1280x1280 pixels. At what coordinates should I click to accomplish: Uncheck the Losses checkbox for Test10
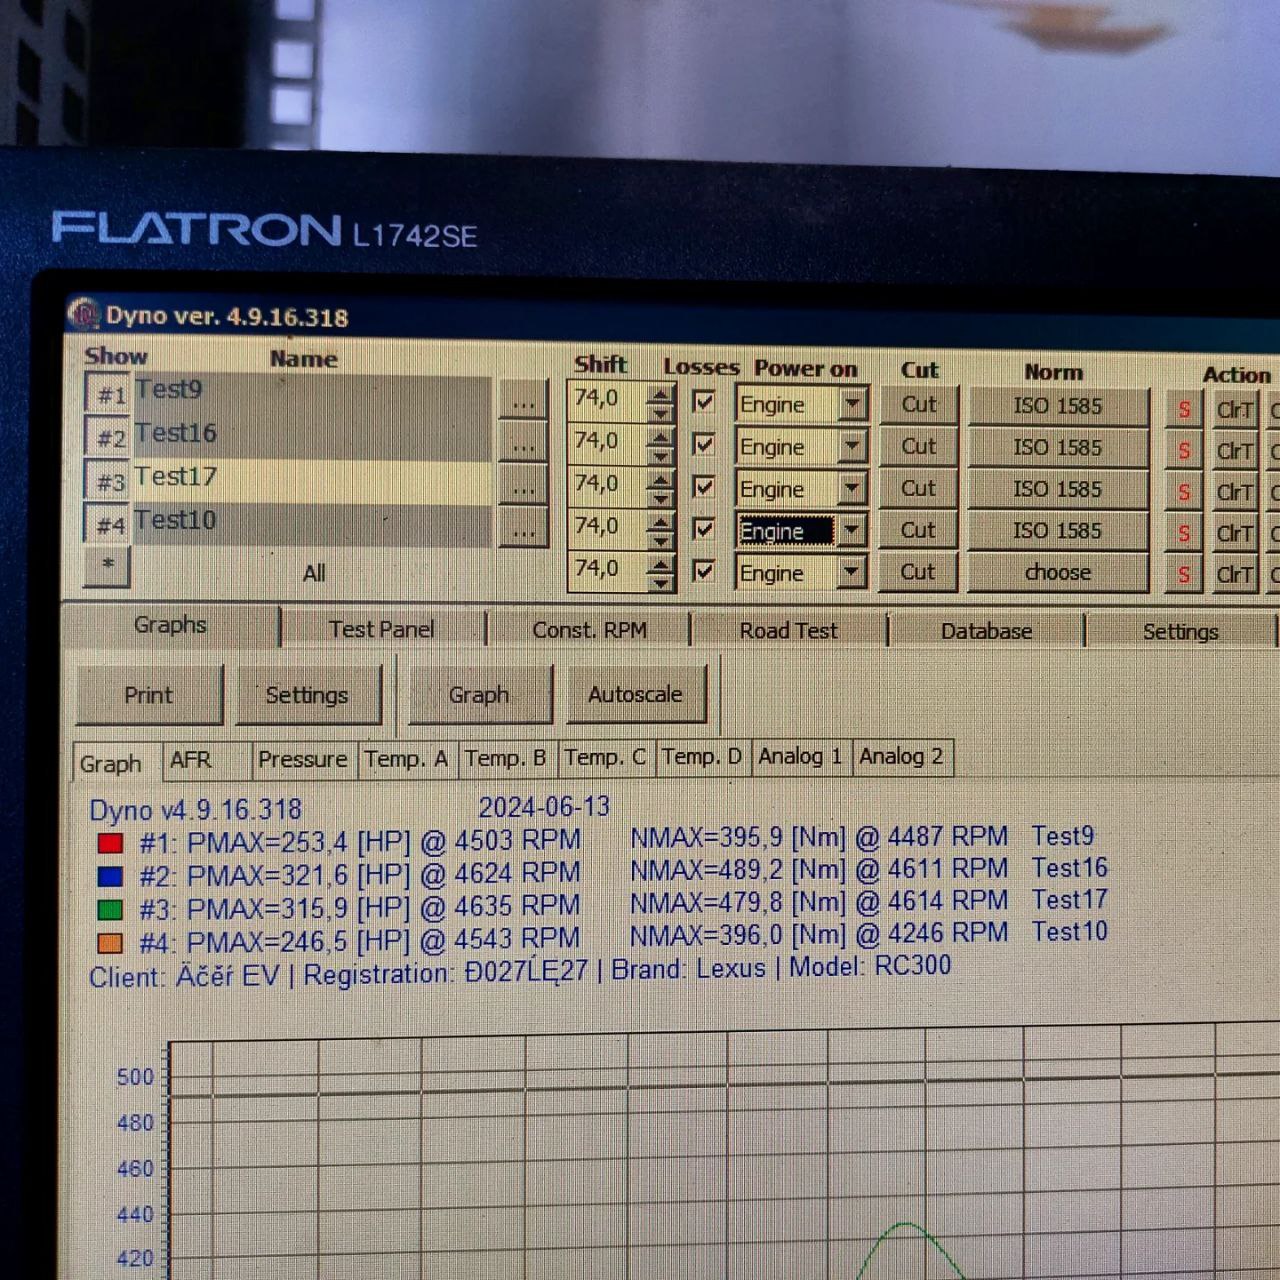point(704,529)
